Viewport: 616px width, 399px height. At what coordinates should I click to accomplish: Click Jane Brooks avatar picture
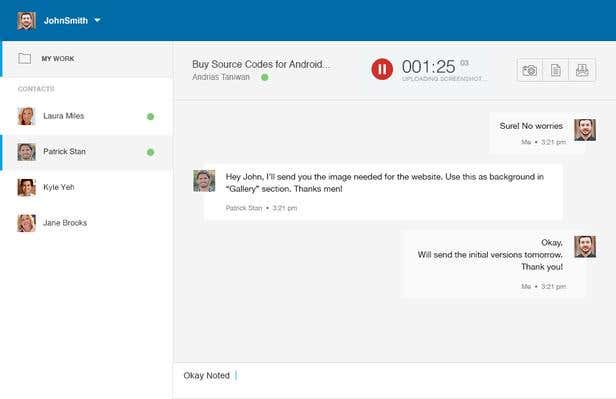[26, 223]
